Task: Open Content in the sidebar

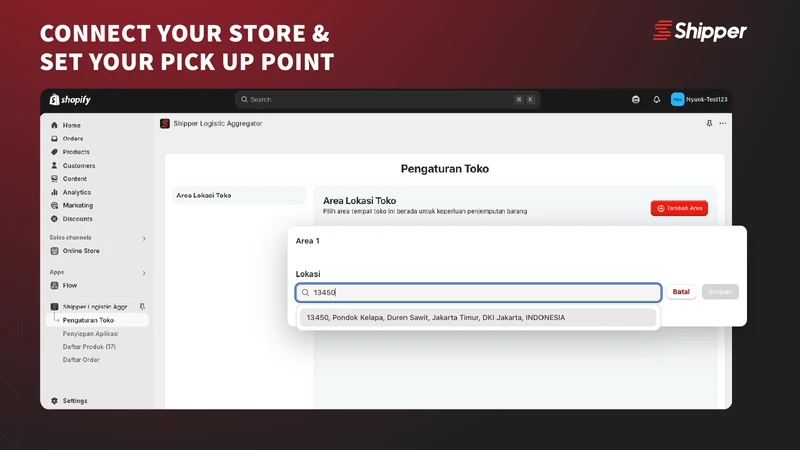Action: click(x=74, y=179)
